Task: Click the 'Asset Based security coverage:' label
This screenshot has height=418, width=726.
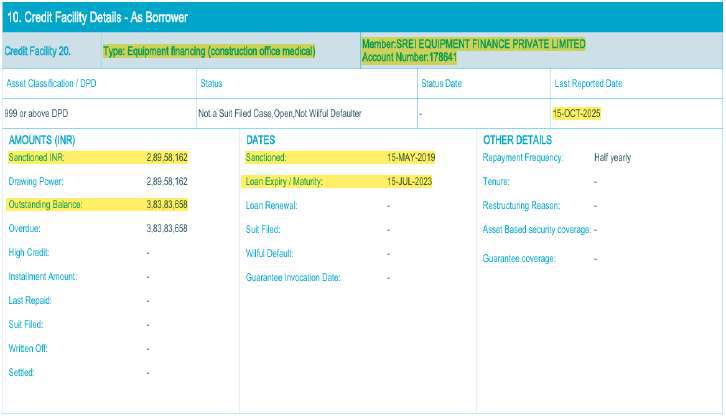Action: click(537, 230)
